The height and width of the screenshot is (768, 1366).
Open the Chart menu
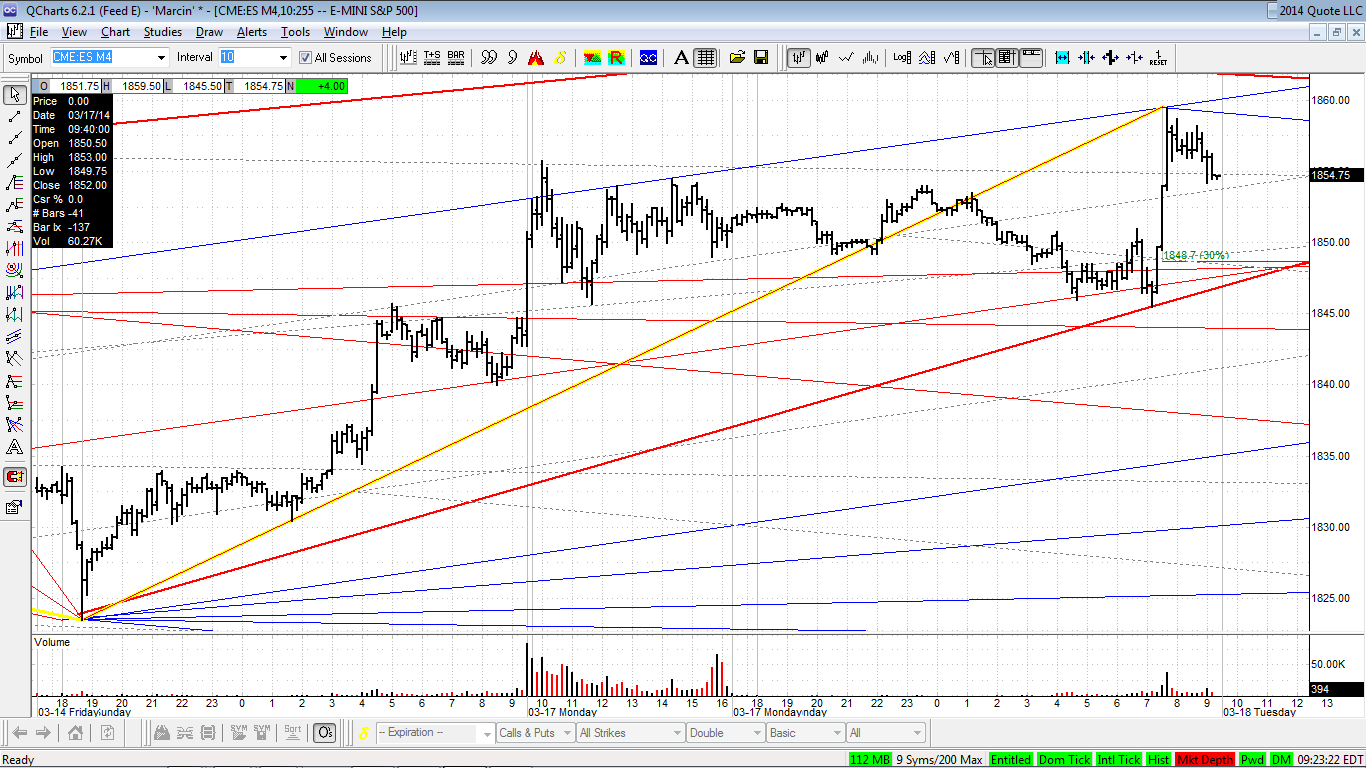pos(115,32)
